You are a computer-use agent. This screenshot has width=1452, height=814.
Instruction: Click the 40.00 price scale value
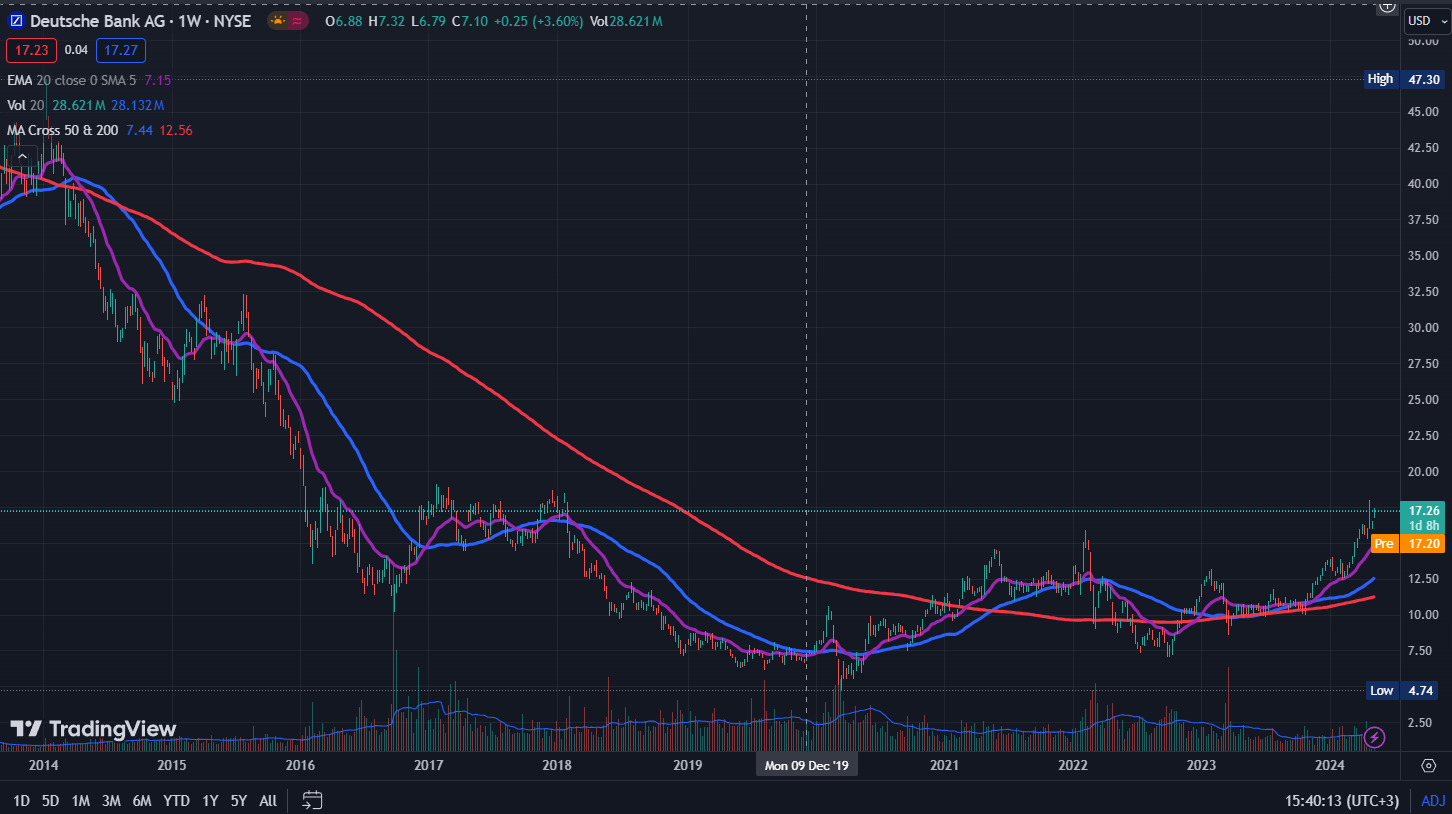pos(1423,183)
